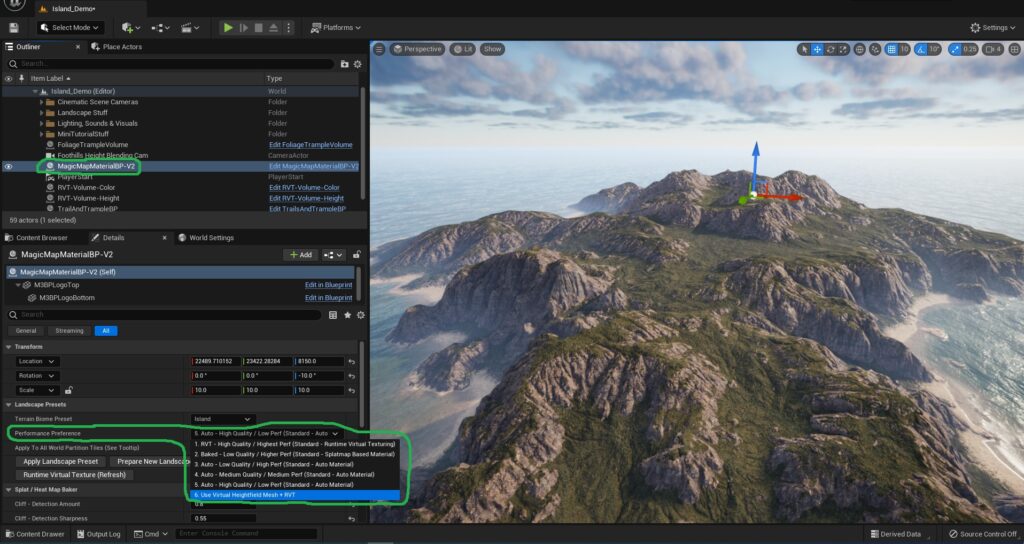Select the All filter in Details

coord(106,331)
